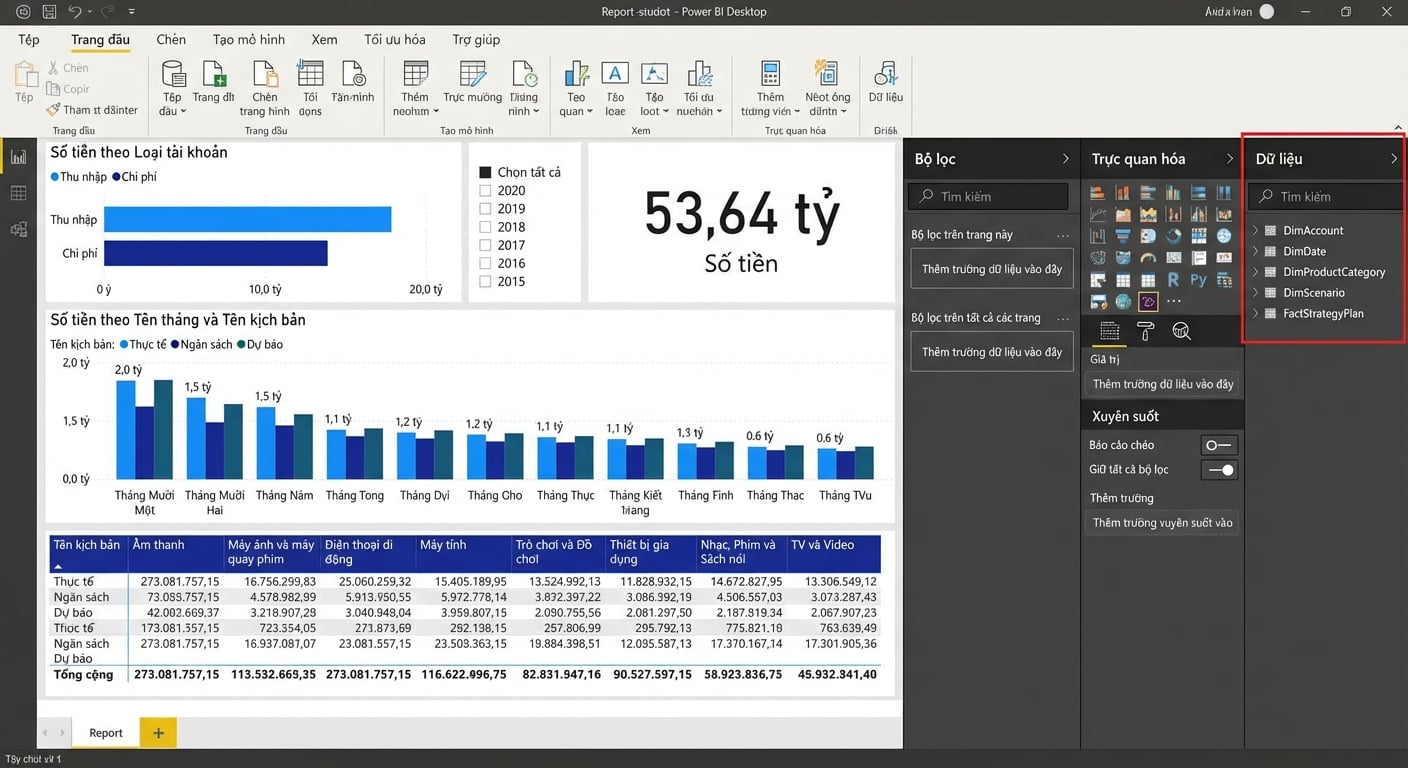
Task: Click the Bộ lọc Tìm kiếm search field
Action: (989, 196)
